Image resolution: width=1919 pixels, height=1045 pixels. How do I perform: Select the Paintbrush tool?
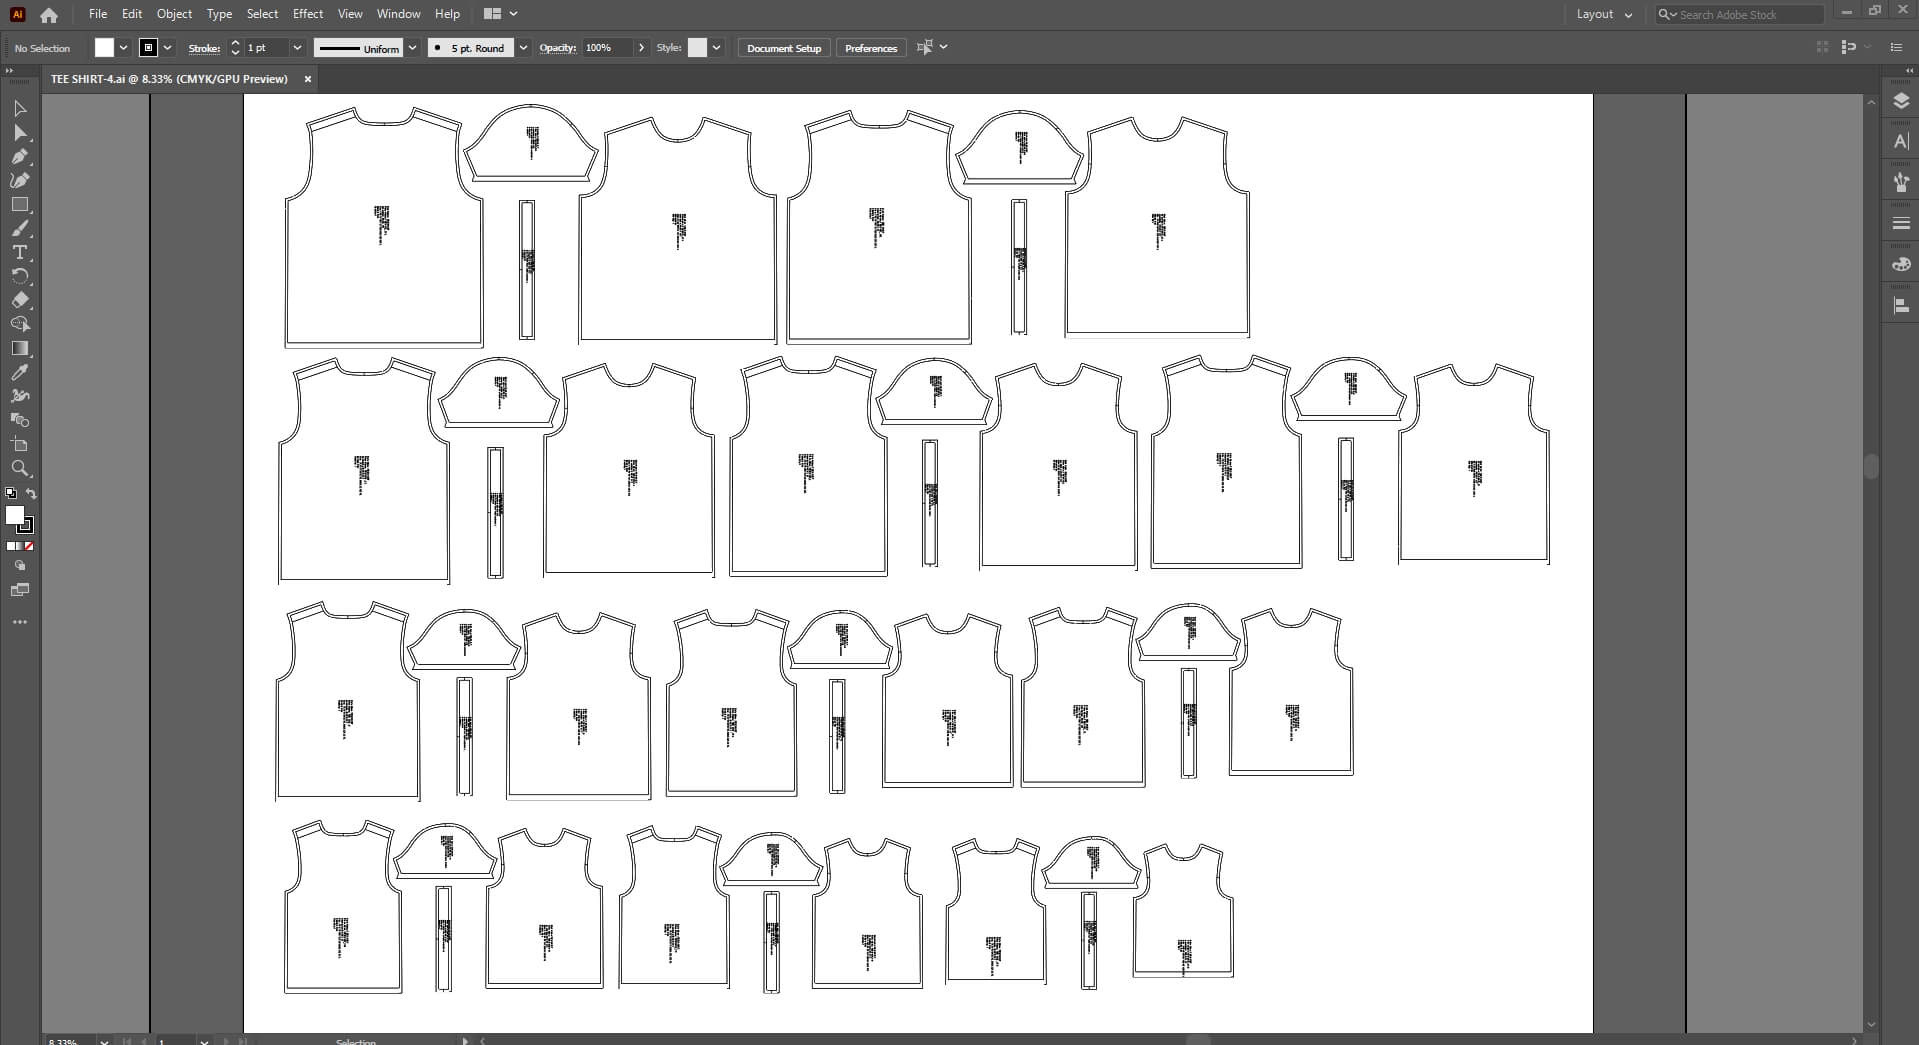20,228
